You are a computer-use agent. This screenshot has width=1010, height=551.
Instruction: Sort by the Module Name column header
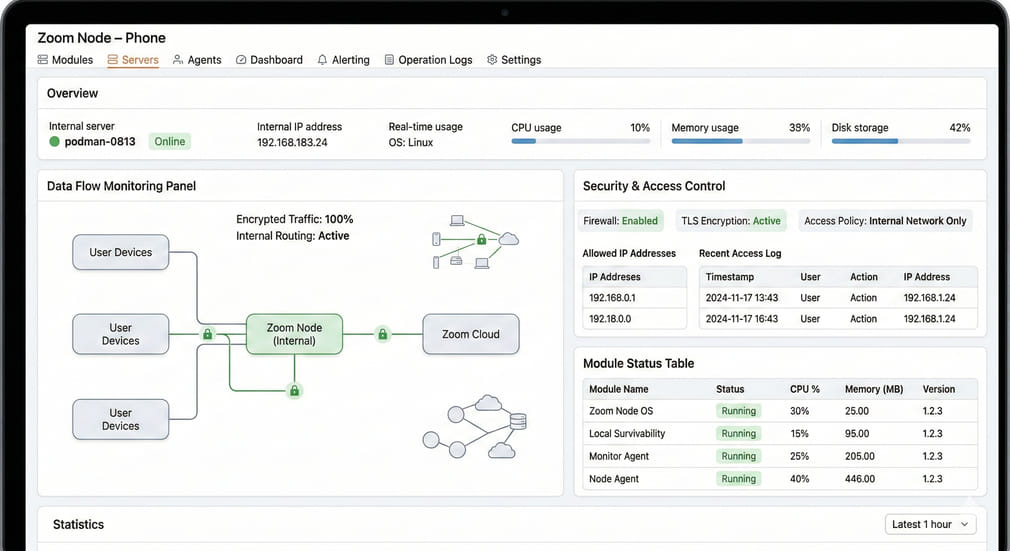click(x=619, y=389)
